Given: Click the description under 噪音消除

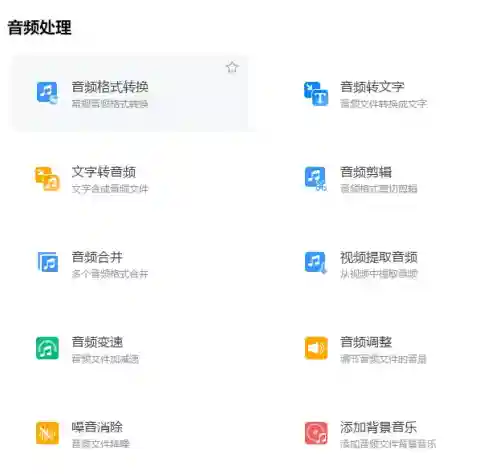Looking at the screenshot, I should click(x=100, y=444).
